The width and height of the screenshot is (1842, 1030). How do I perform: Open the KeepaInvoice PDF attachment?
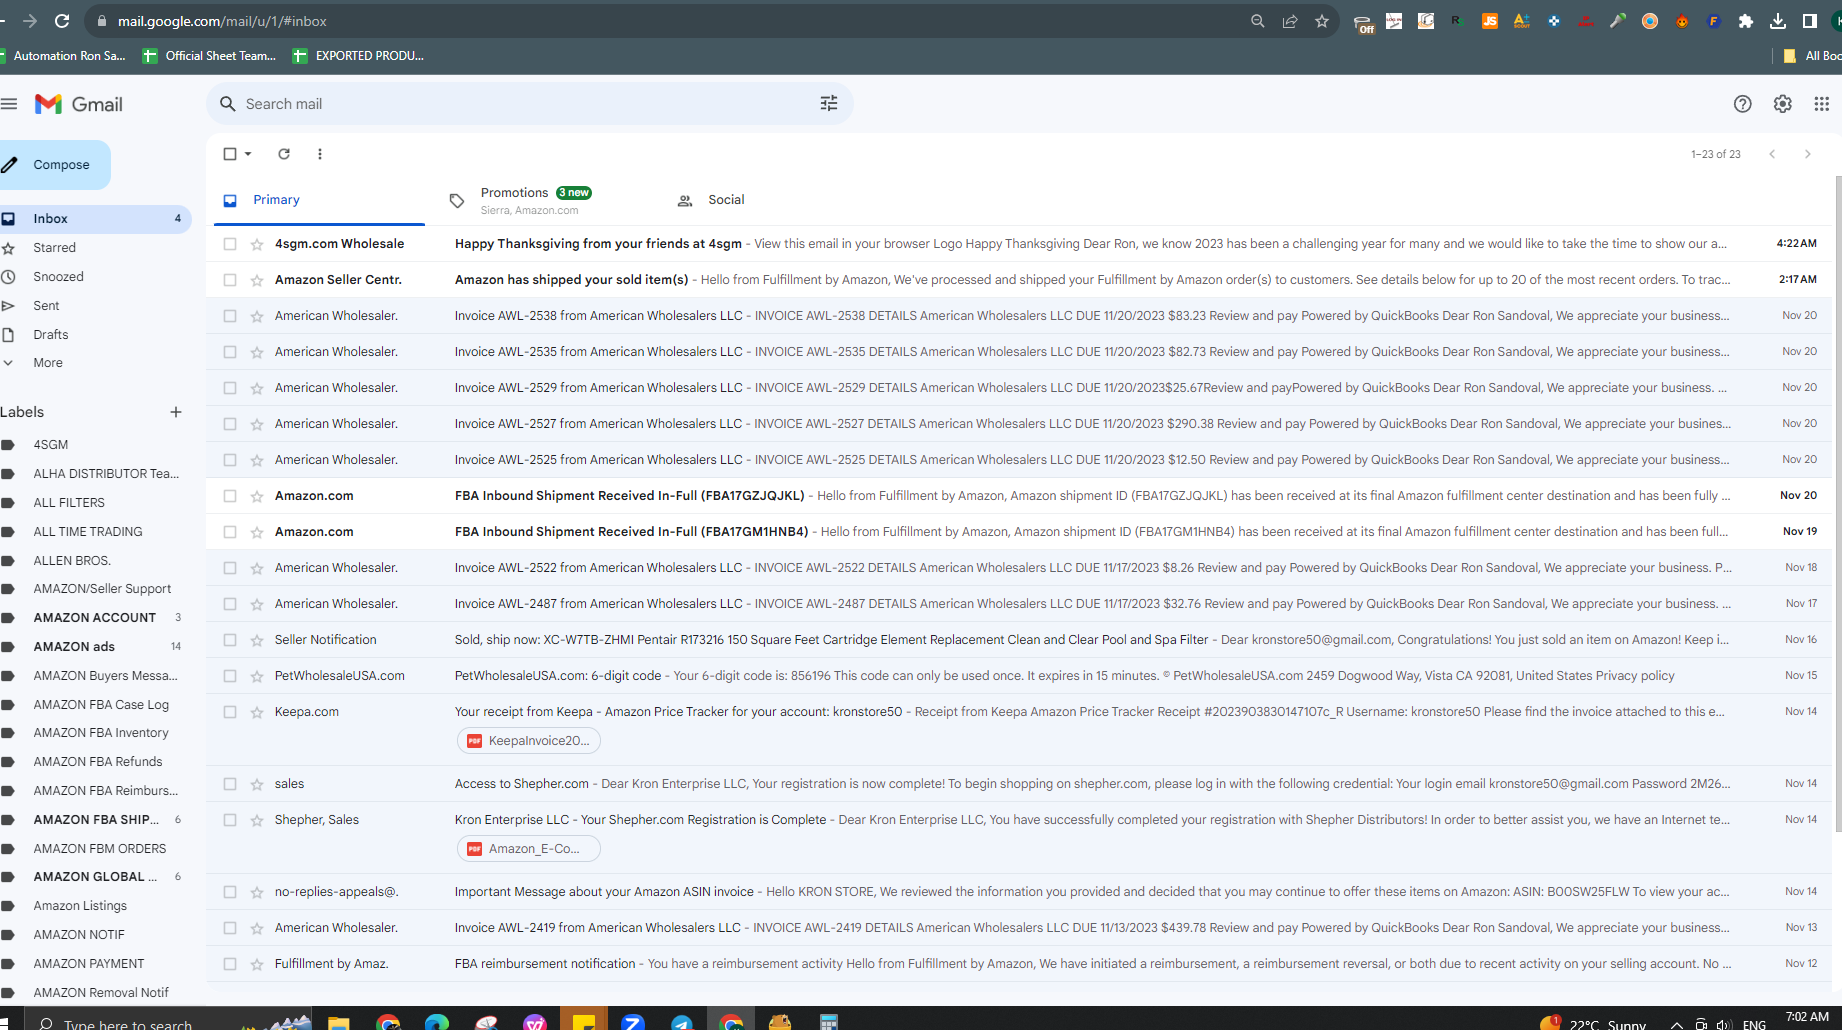[x=529, y=741]
